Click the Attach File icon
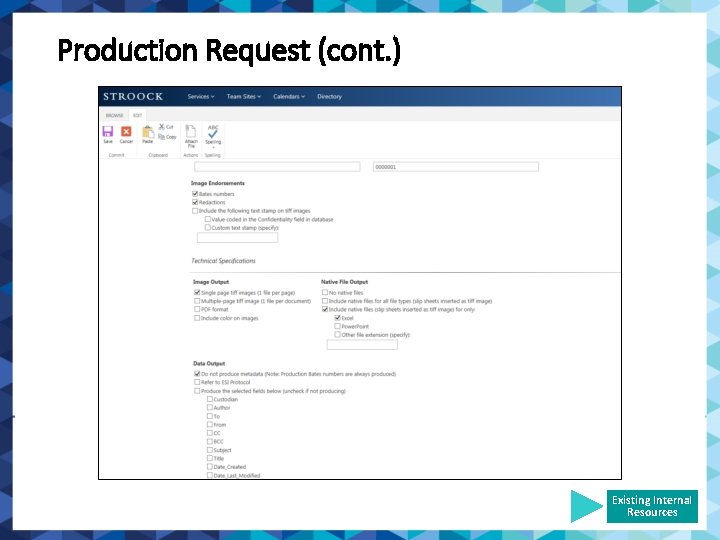Viewport: 720px width, 540px height. 191,131
